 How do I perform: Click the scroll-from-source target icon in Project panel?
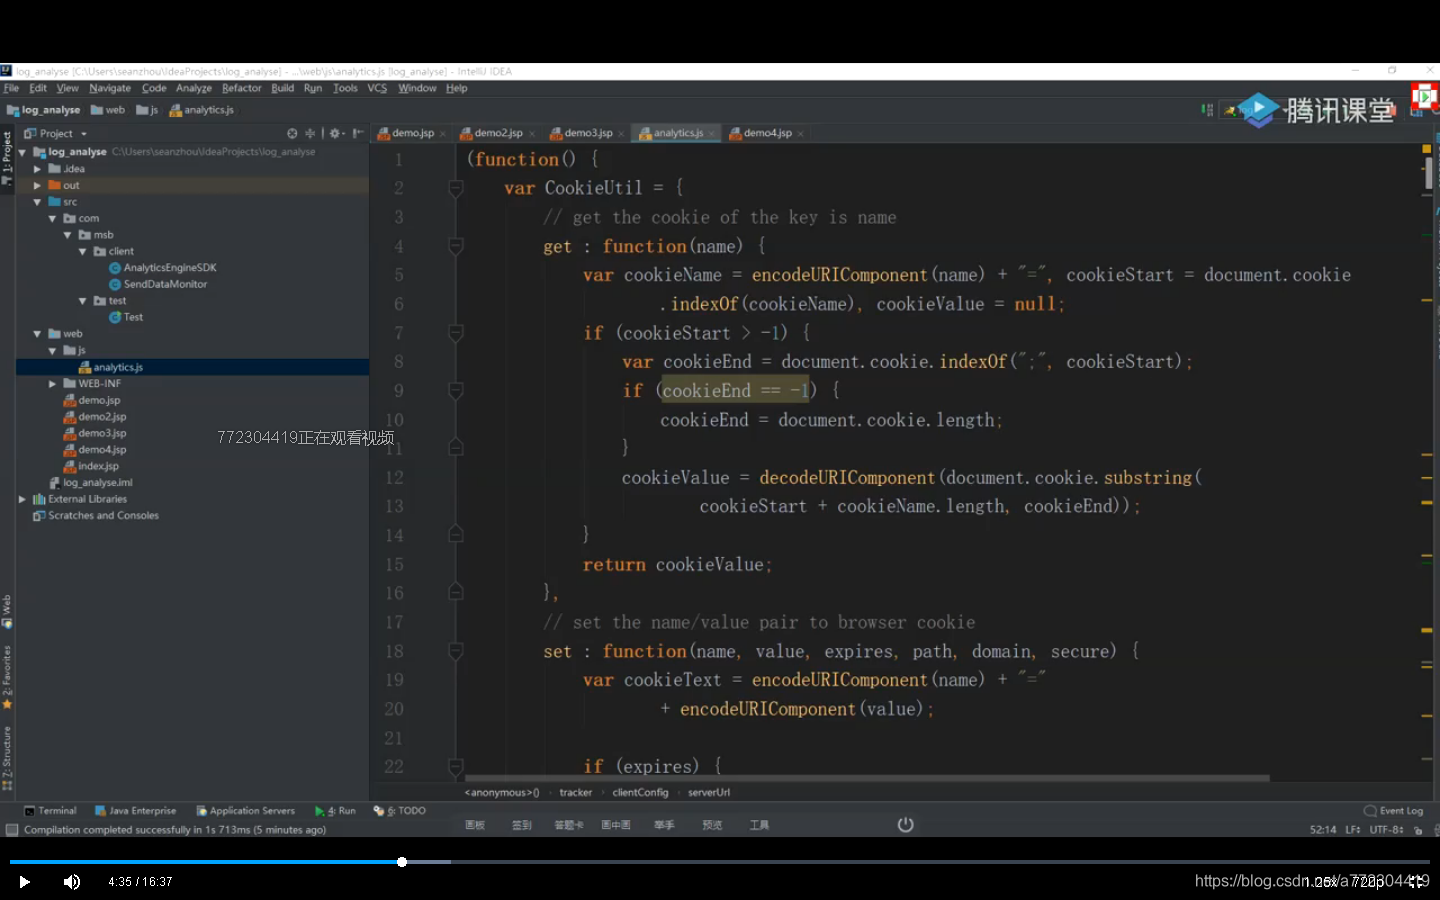(292, 133)
